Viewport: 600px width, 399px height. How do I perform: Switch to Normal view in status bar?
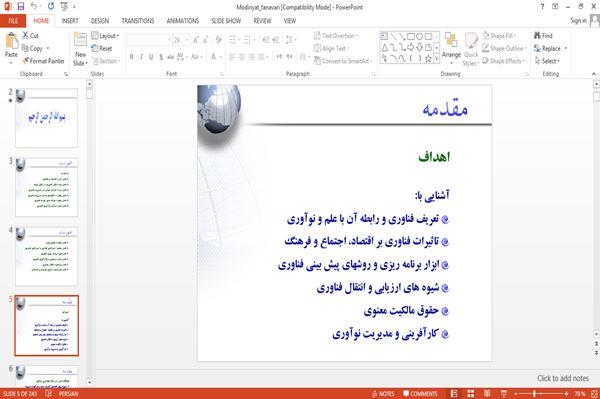(x=454, y=394)
